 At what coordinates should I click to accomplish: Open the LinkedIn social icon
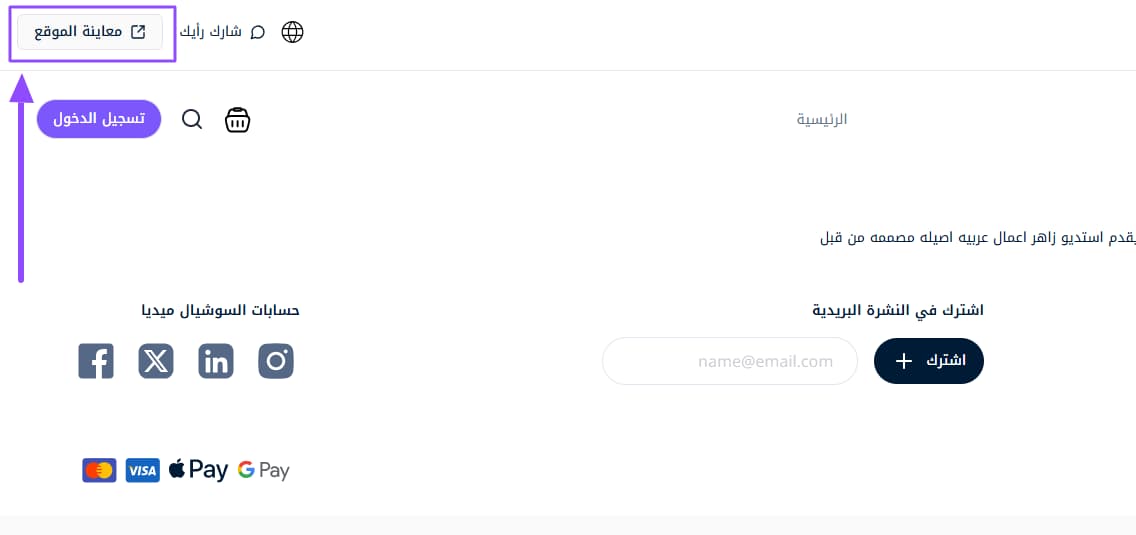216,361
